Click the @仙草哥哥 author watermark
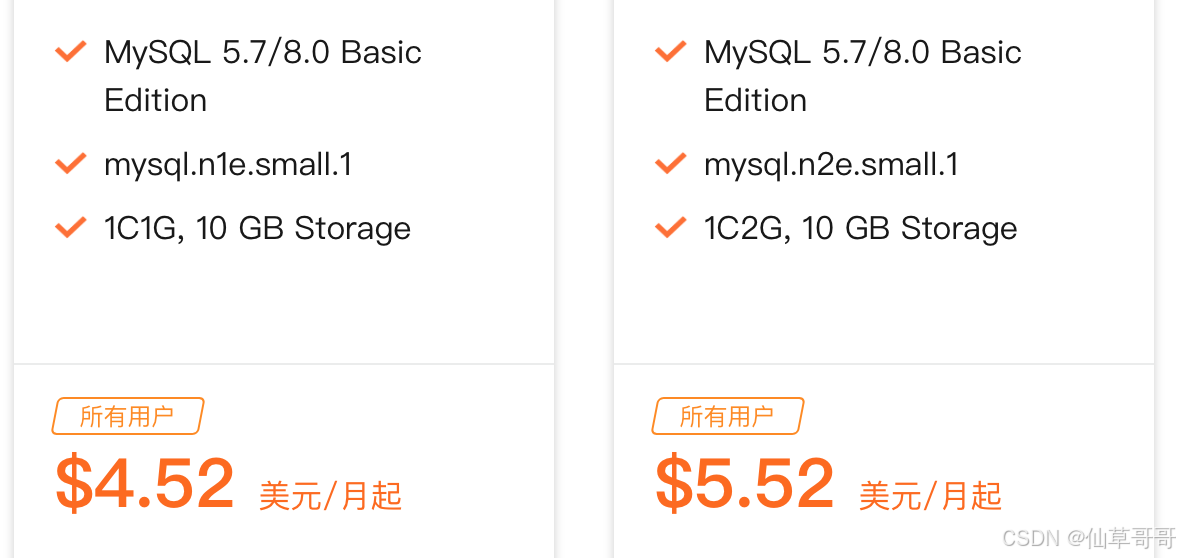Screen dimensions: 1180x558 1120,538
